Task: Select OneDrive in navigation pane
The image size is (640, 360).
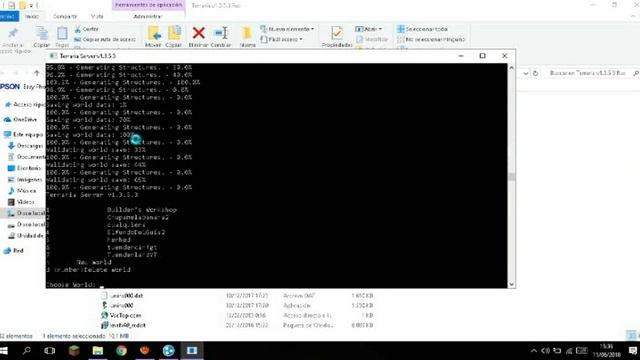Action: (x=20, y=120)
